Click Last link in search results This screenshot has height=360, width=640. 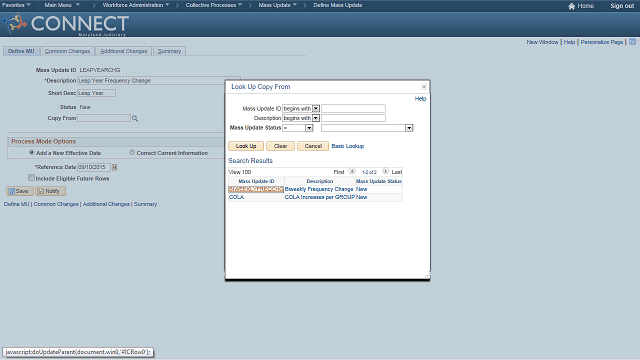tap(397, 172)
